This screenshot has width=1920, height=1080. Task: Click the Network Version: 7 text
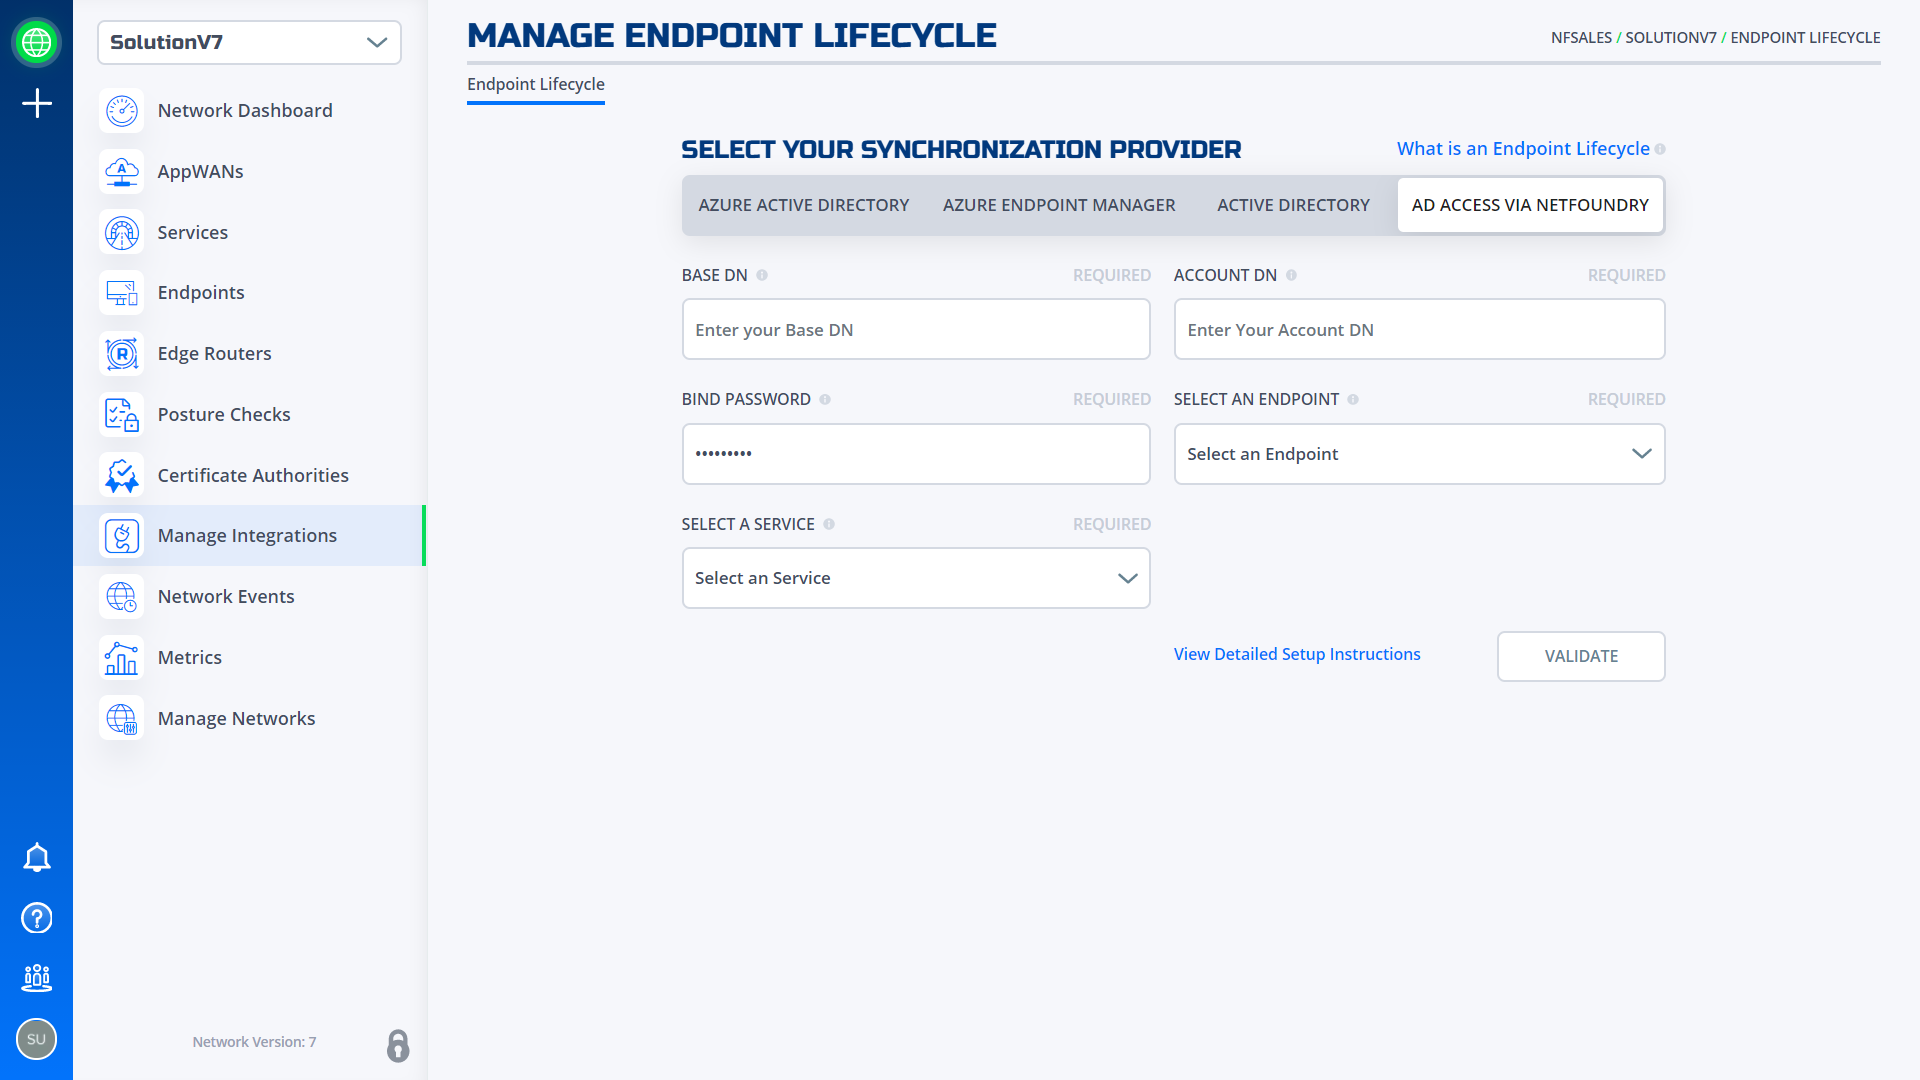pyautogui.click(x=254, y=1042)
